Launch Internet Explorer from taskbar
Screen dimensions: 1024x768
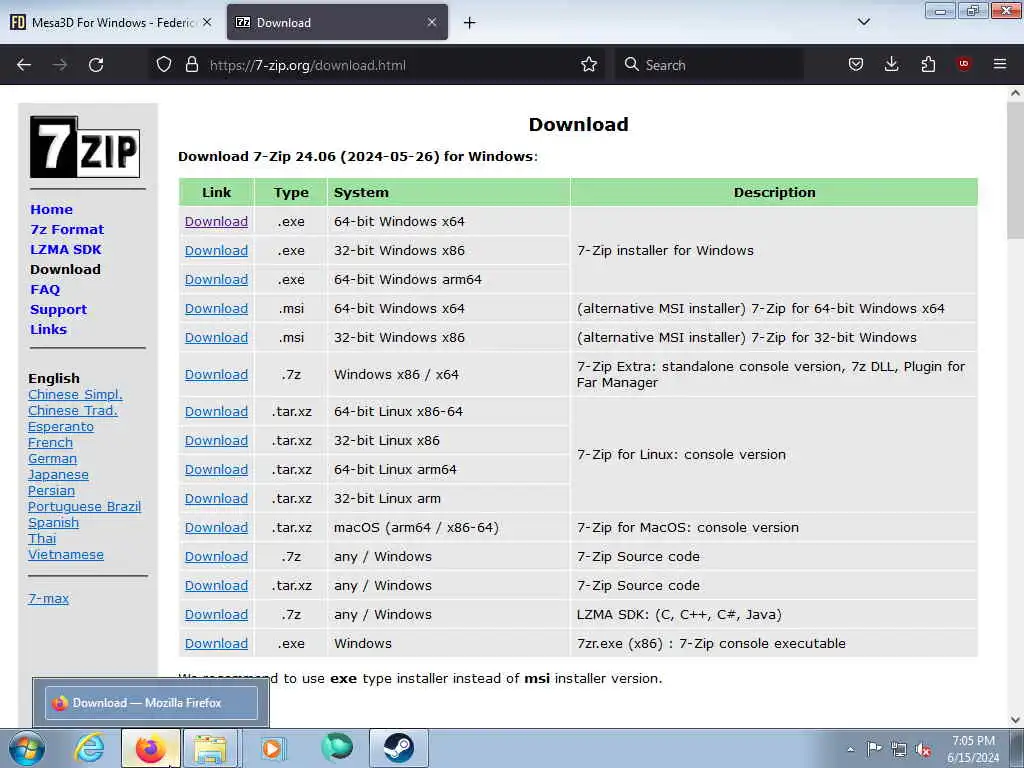[x=89, y=748]
